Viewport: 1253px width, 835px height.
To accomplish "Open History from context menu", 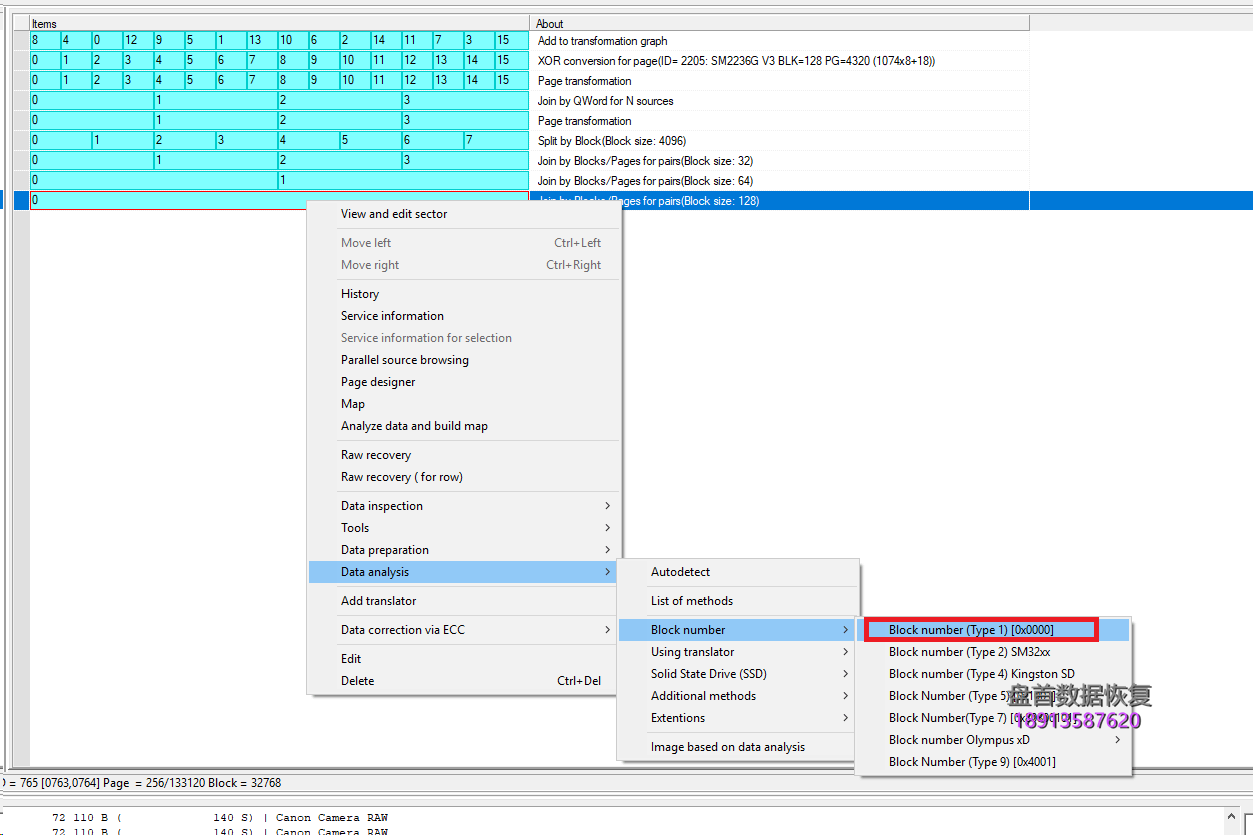I will coord(463,294).
